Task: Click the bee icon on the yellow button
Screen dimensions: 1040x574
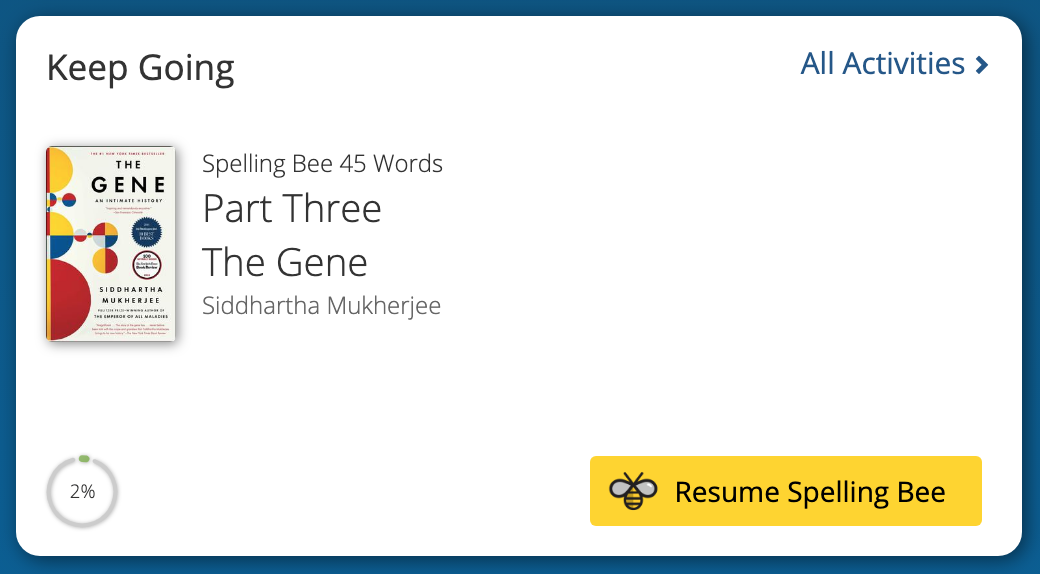Action: tap(634, 491)
